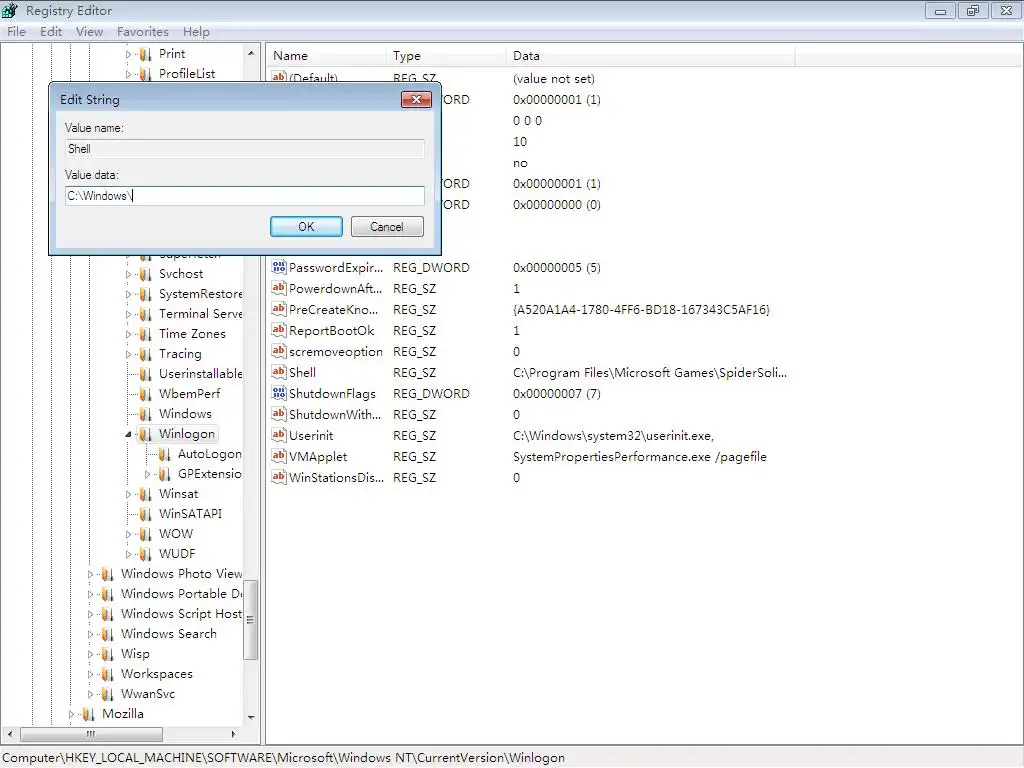The image size is (1024, 768).
Task: Click the GPExtensio folder icon
Action: coord(165,474)
